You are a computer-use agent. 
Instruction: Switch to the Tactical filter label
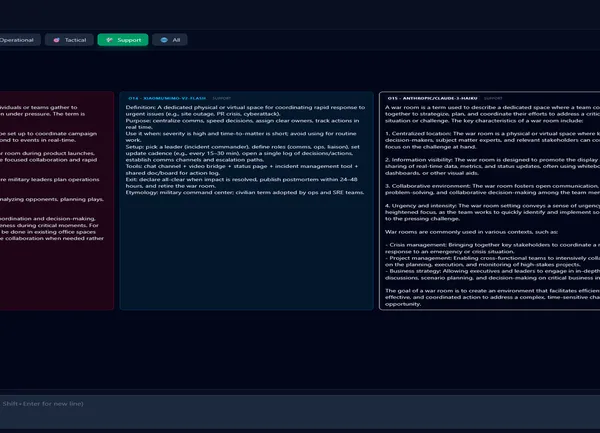(76, 40)
